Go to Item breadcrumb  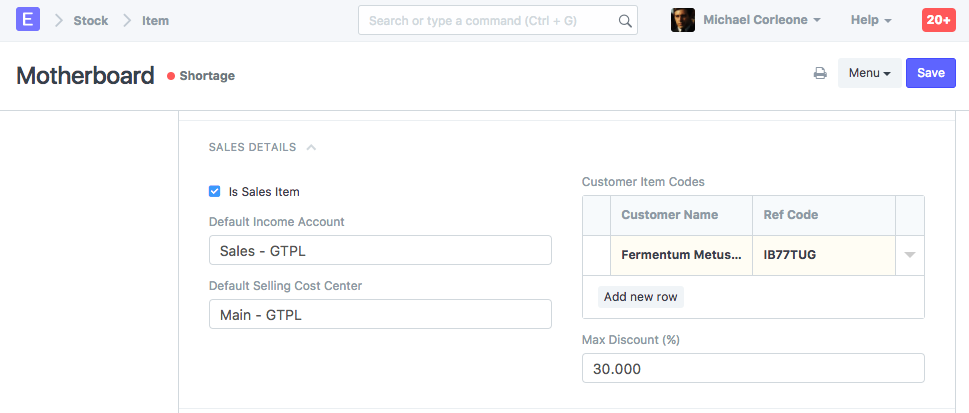155,20
